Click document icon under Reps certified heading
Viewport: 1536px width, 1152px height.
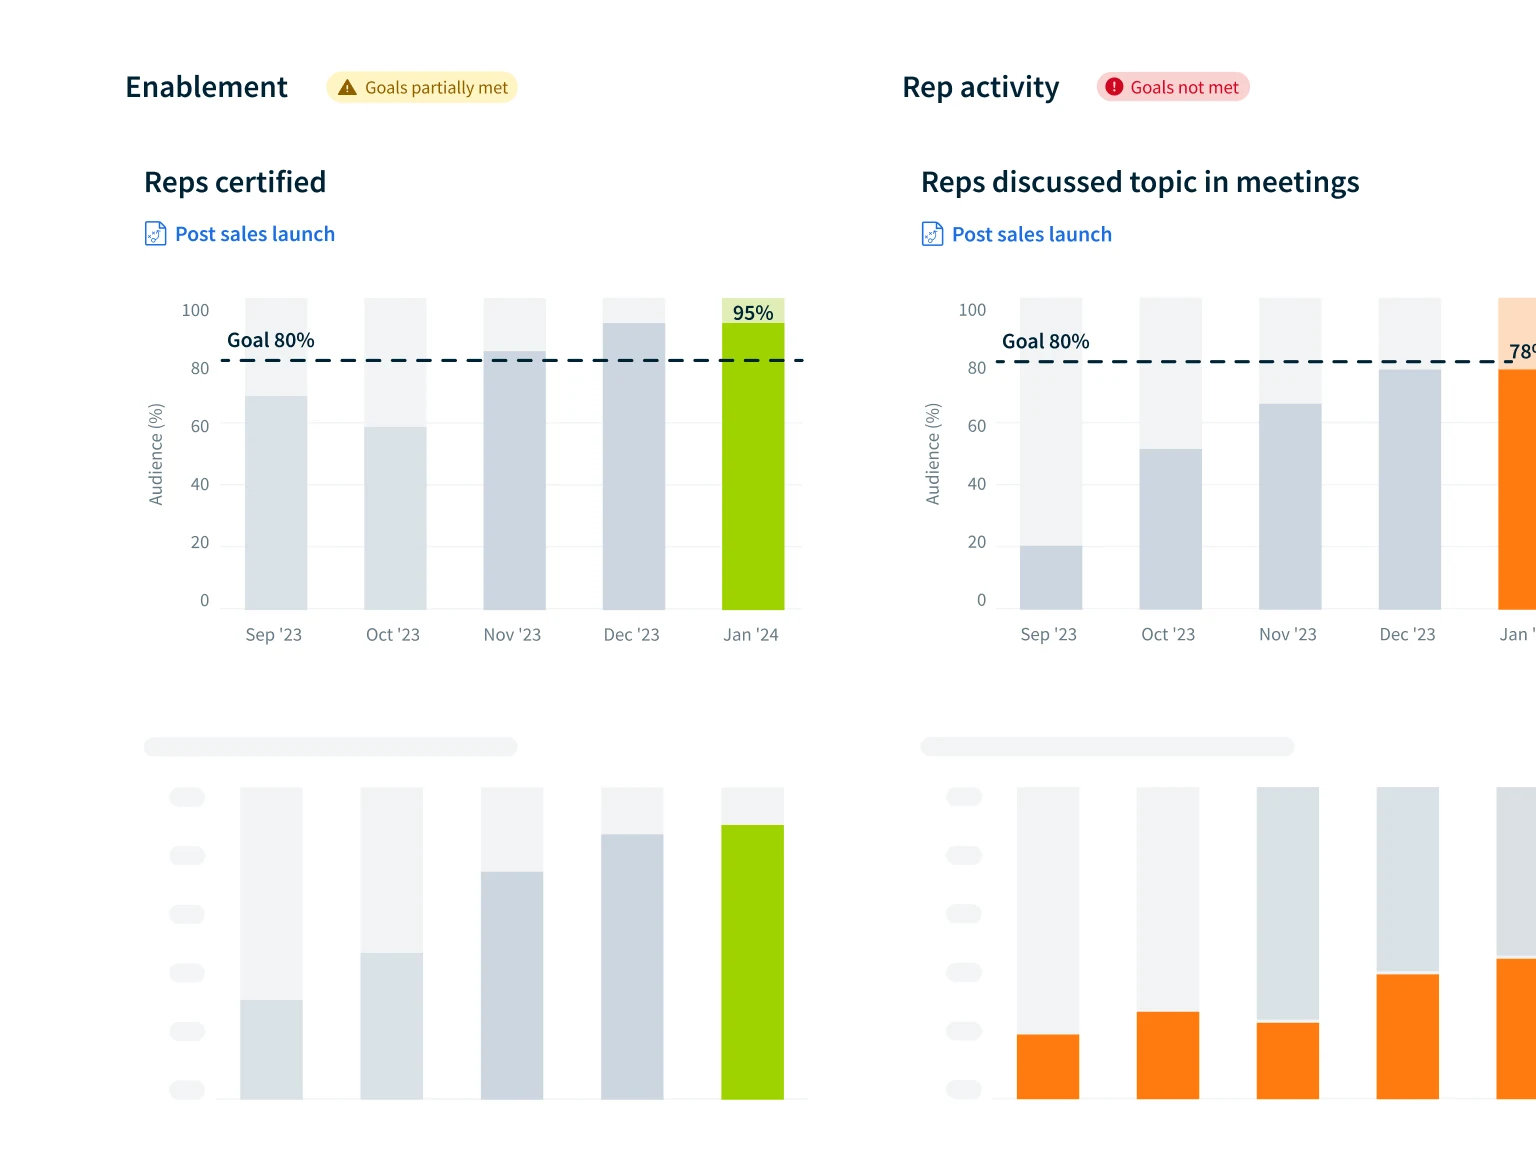click(155, 234)
